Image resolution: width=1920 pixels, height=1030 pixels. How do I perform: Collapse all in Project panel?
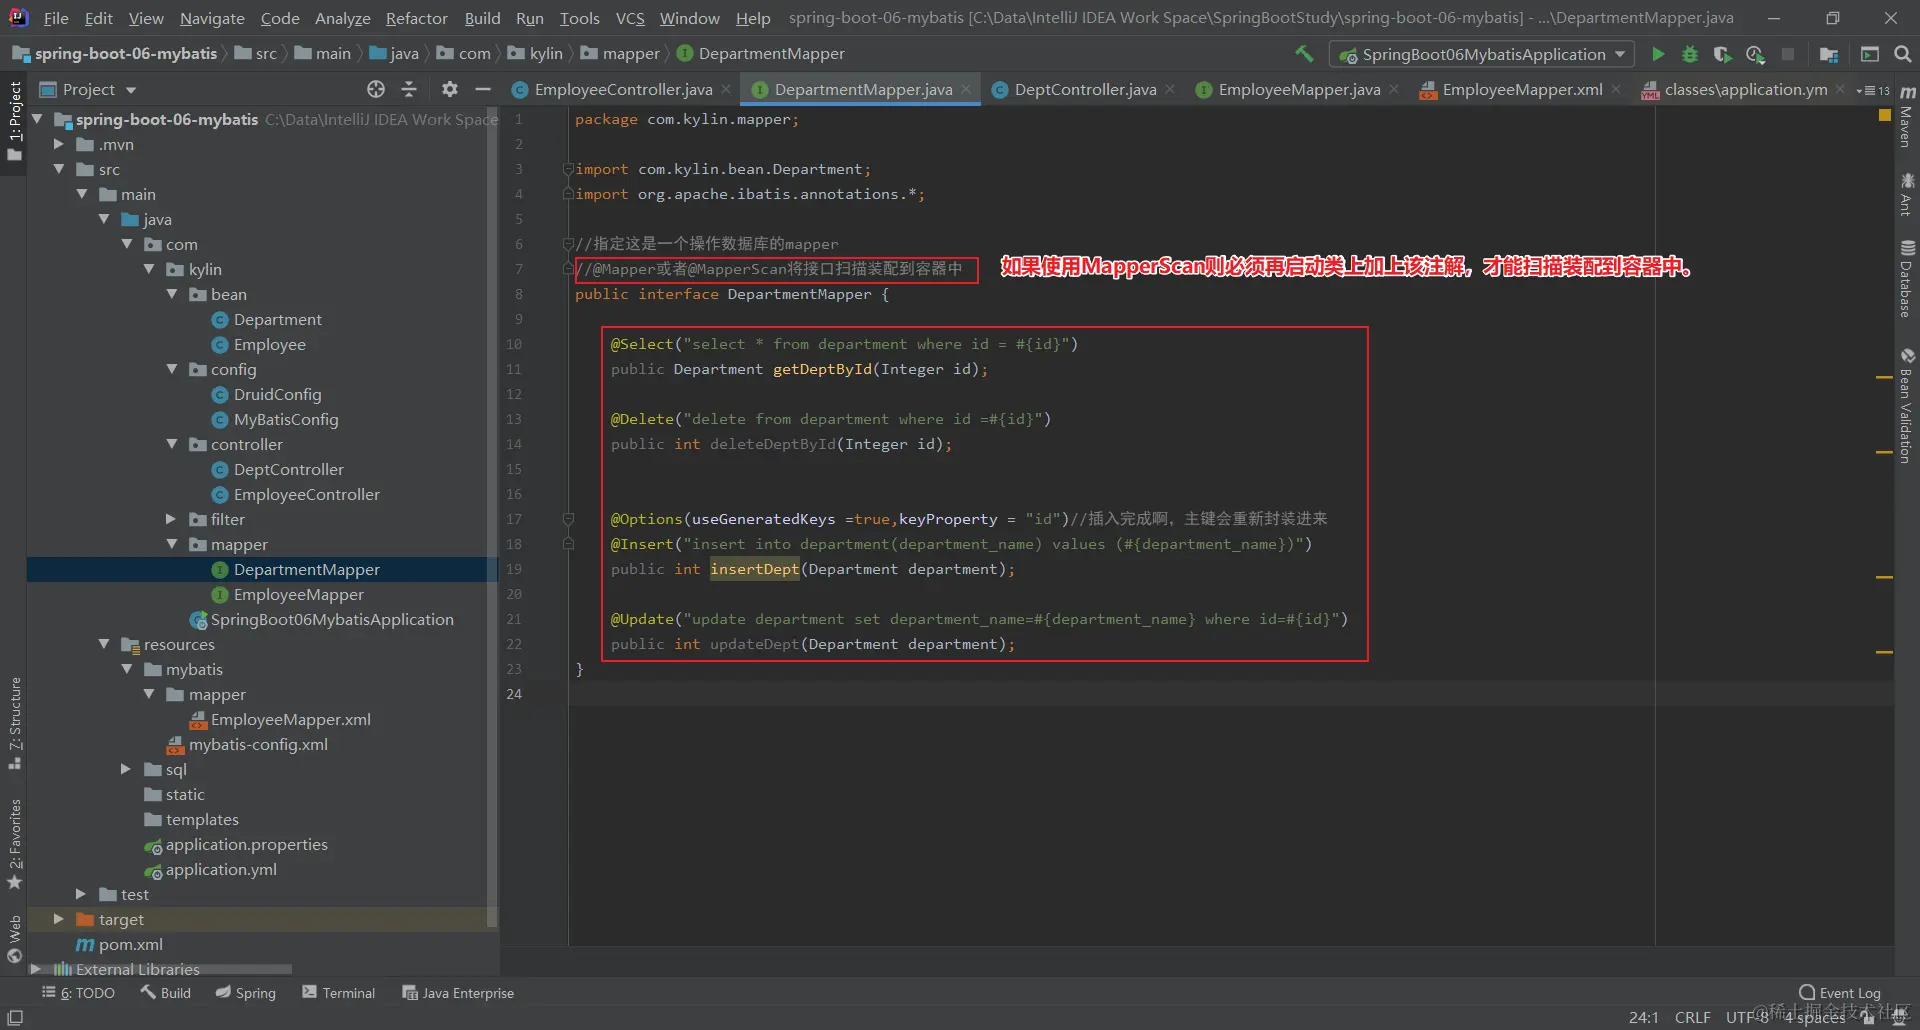(x=409, y=89)
